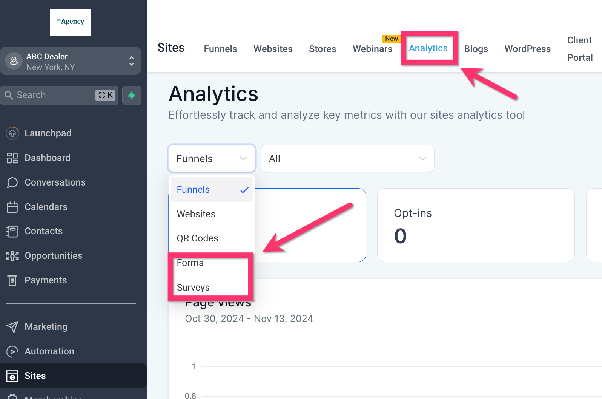This screenshot has width=602, height=399.
Task: Click the Oct 30 - Nov 13 date range
Action: tap(249, 319)
